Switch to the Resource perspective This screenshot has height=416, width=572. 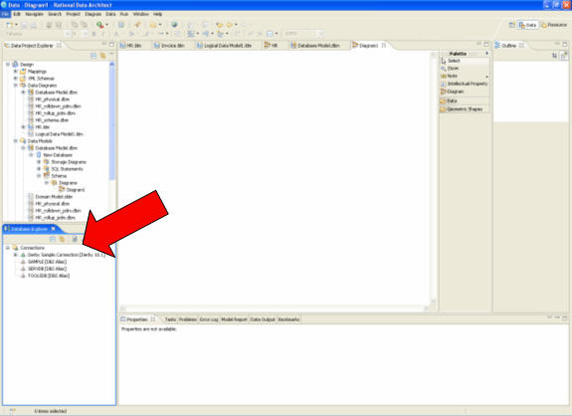click(x=554, y=25)
